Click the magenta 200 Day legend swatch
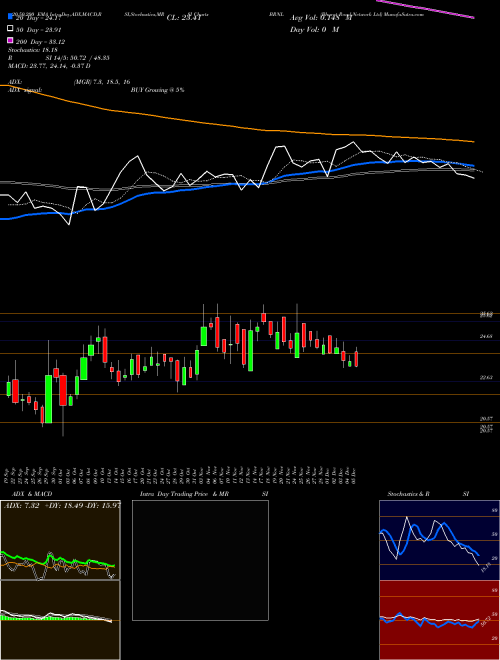 click(x=10, y=40)
